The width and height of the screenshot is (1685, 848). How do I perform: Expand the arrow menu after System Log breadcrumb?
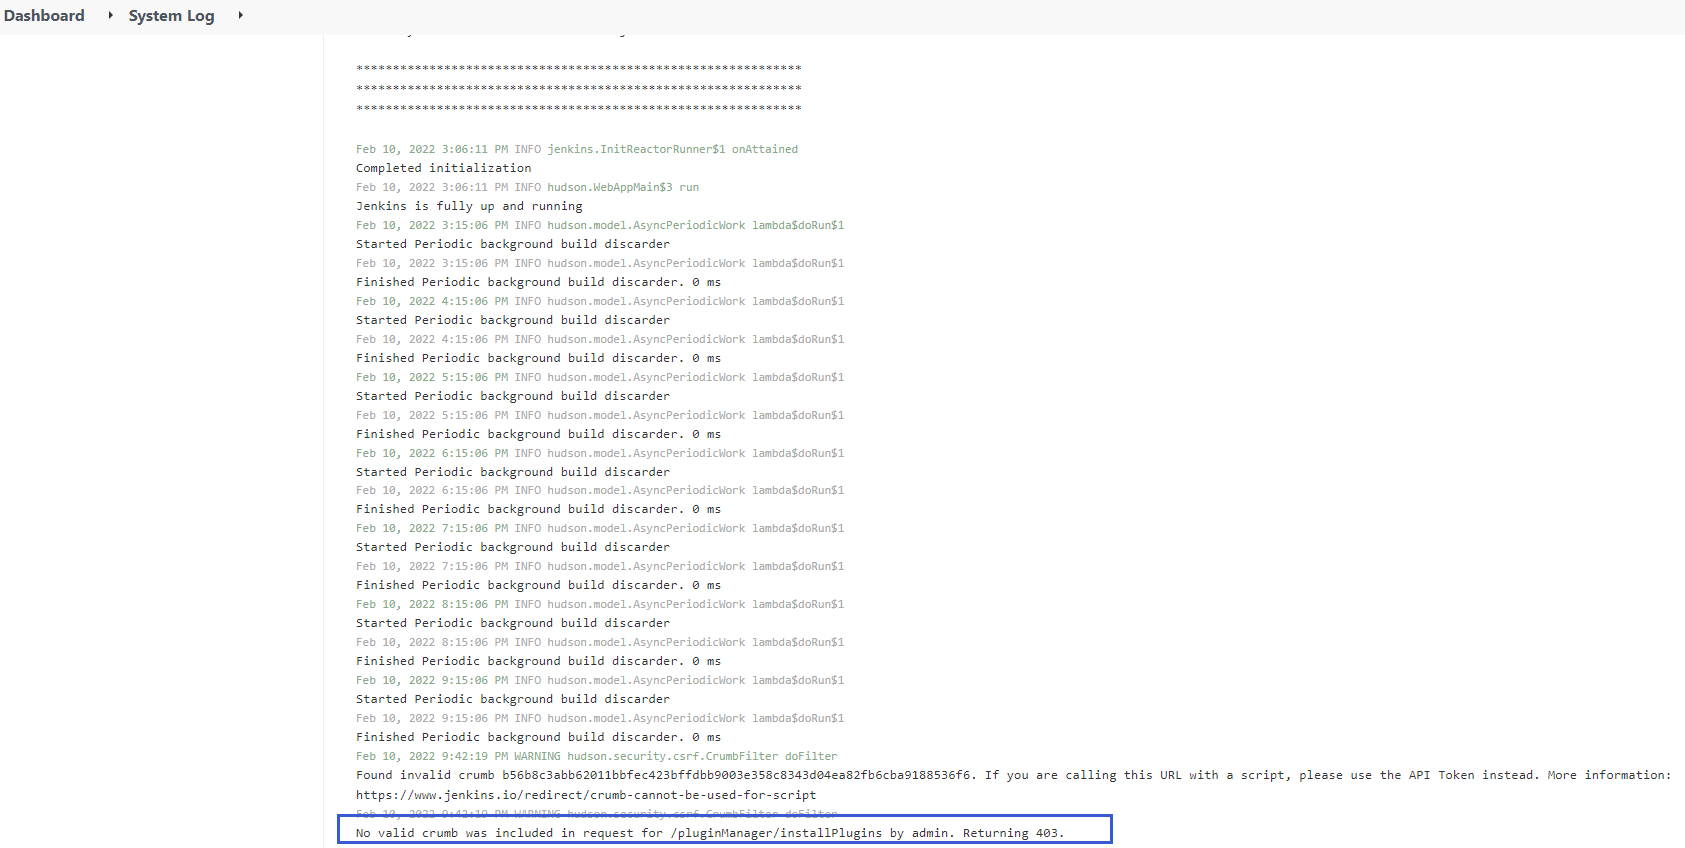240,16
